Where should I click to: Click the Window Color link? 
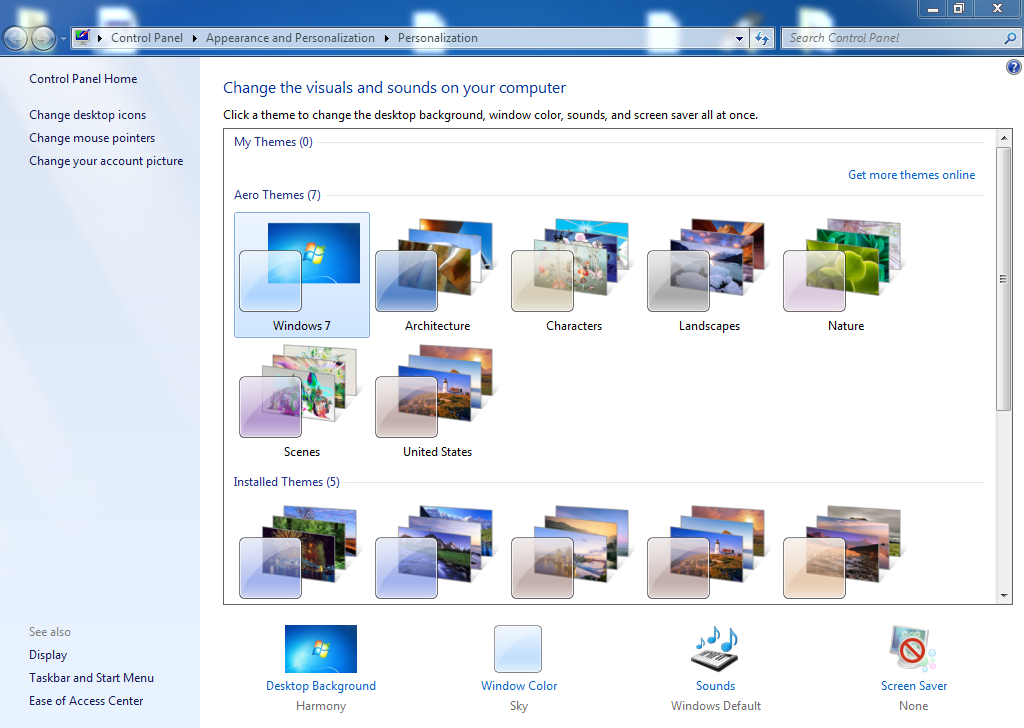point(519,686)
